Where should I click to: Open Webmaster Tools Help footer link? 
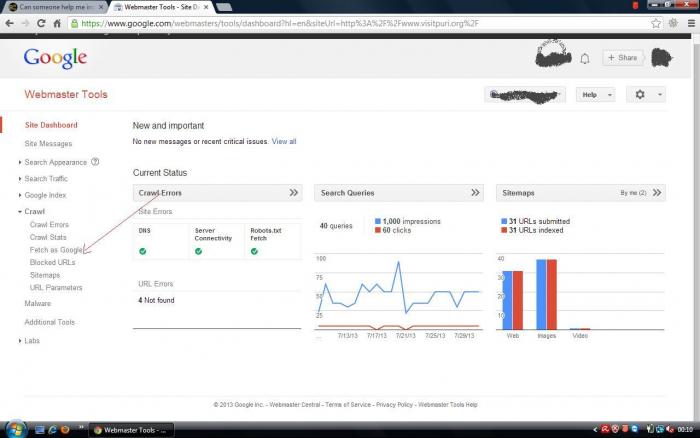447,405
